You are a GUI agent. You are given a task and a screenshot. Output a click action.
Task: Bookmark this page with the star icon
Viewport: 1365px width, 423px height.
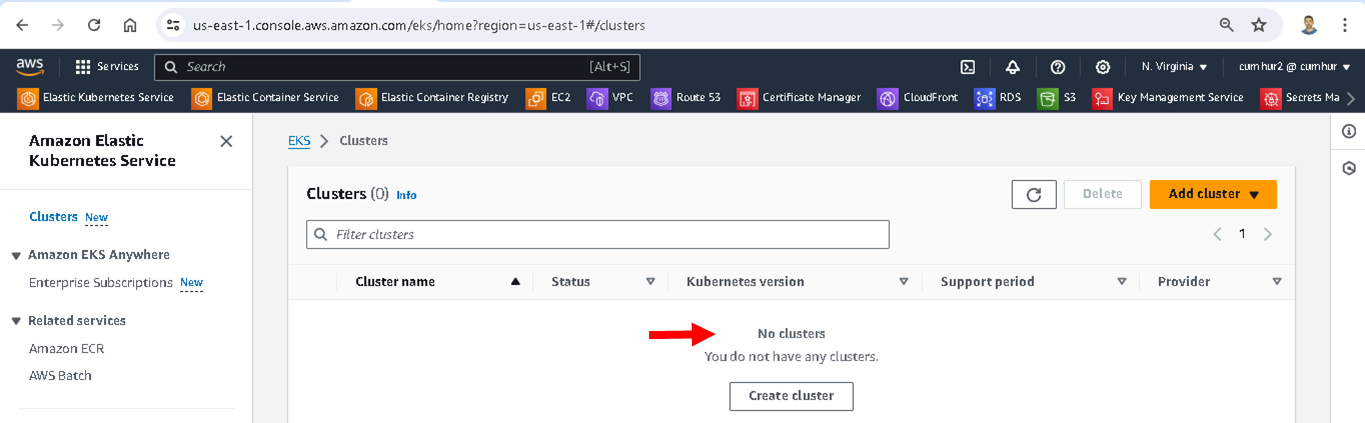point(1259,25)
